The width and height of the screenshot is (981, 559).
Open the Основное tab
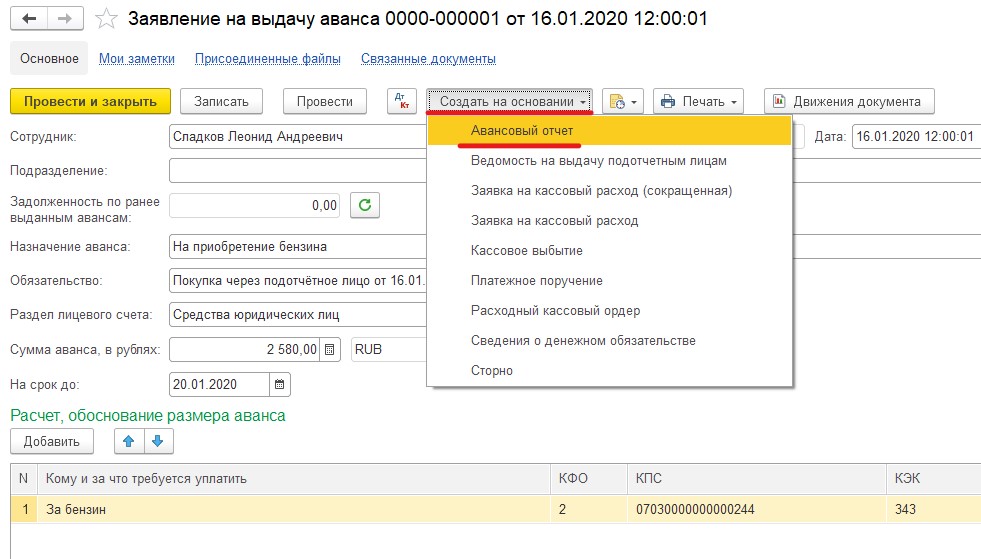[49, 58]
